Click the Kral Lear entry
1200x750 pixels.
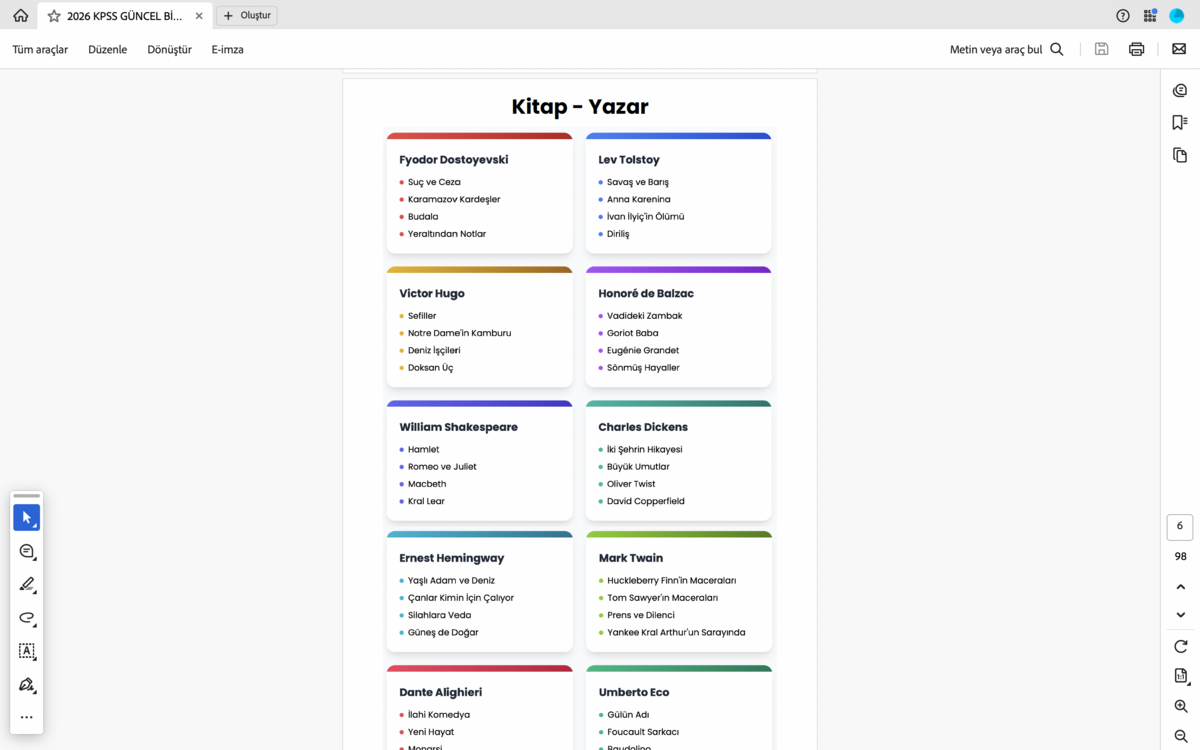[426, 501]
